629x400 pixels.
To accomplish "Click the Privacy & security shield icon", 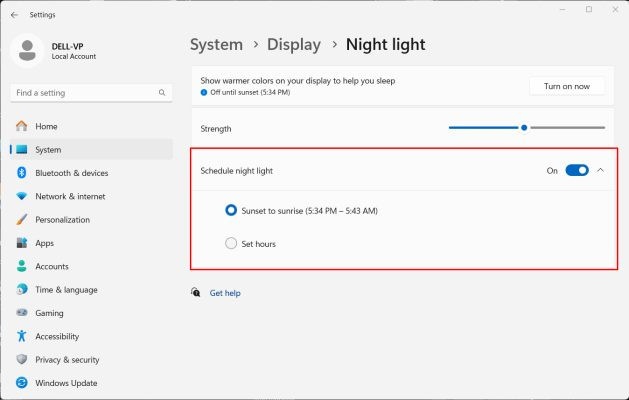I will tap(21, 360).
